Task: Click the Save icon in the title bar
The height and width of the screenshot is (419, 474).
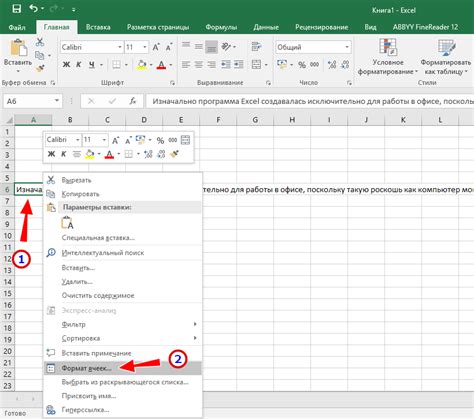Action: (x=16, y=9)
